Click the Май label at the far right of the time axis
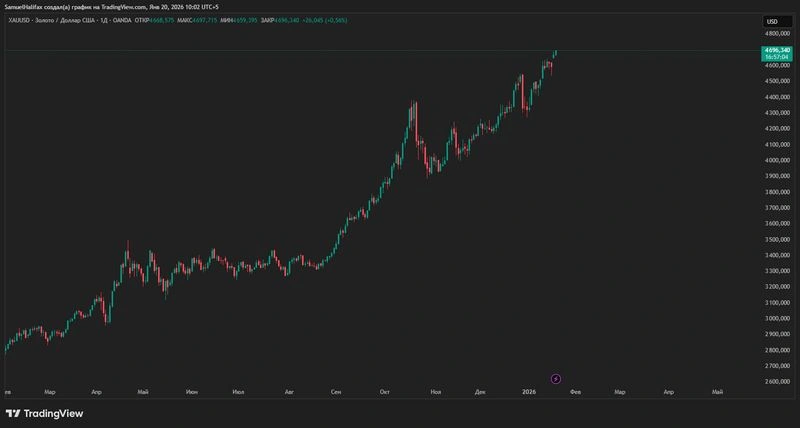800x428 pixels. point(717,392)
